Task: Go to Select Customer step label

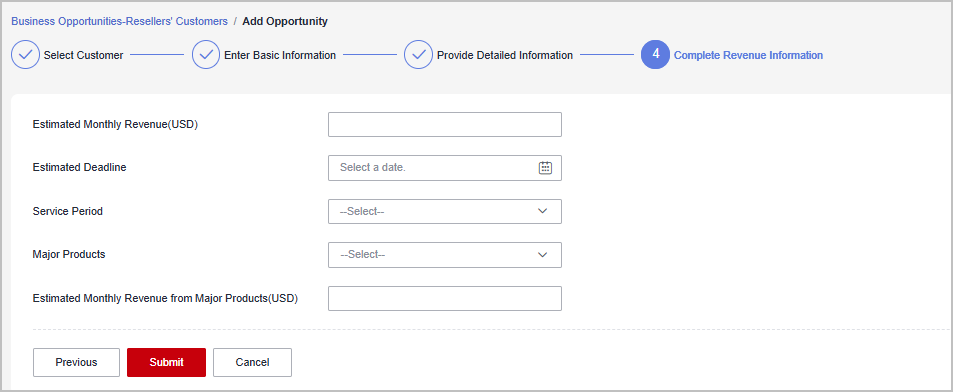Action: (x=83, y=55)
